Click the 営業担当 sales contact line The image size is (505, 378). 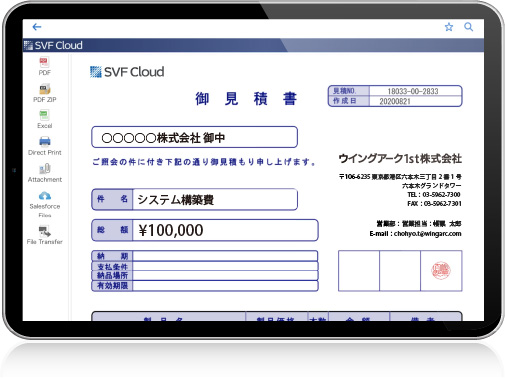click(x=419, y=224)
